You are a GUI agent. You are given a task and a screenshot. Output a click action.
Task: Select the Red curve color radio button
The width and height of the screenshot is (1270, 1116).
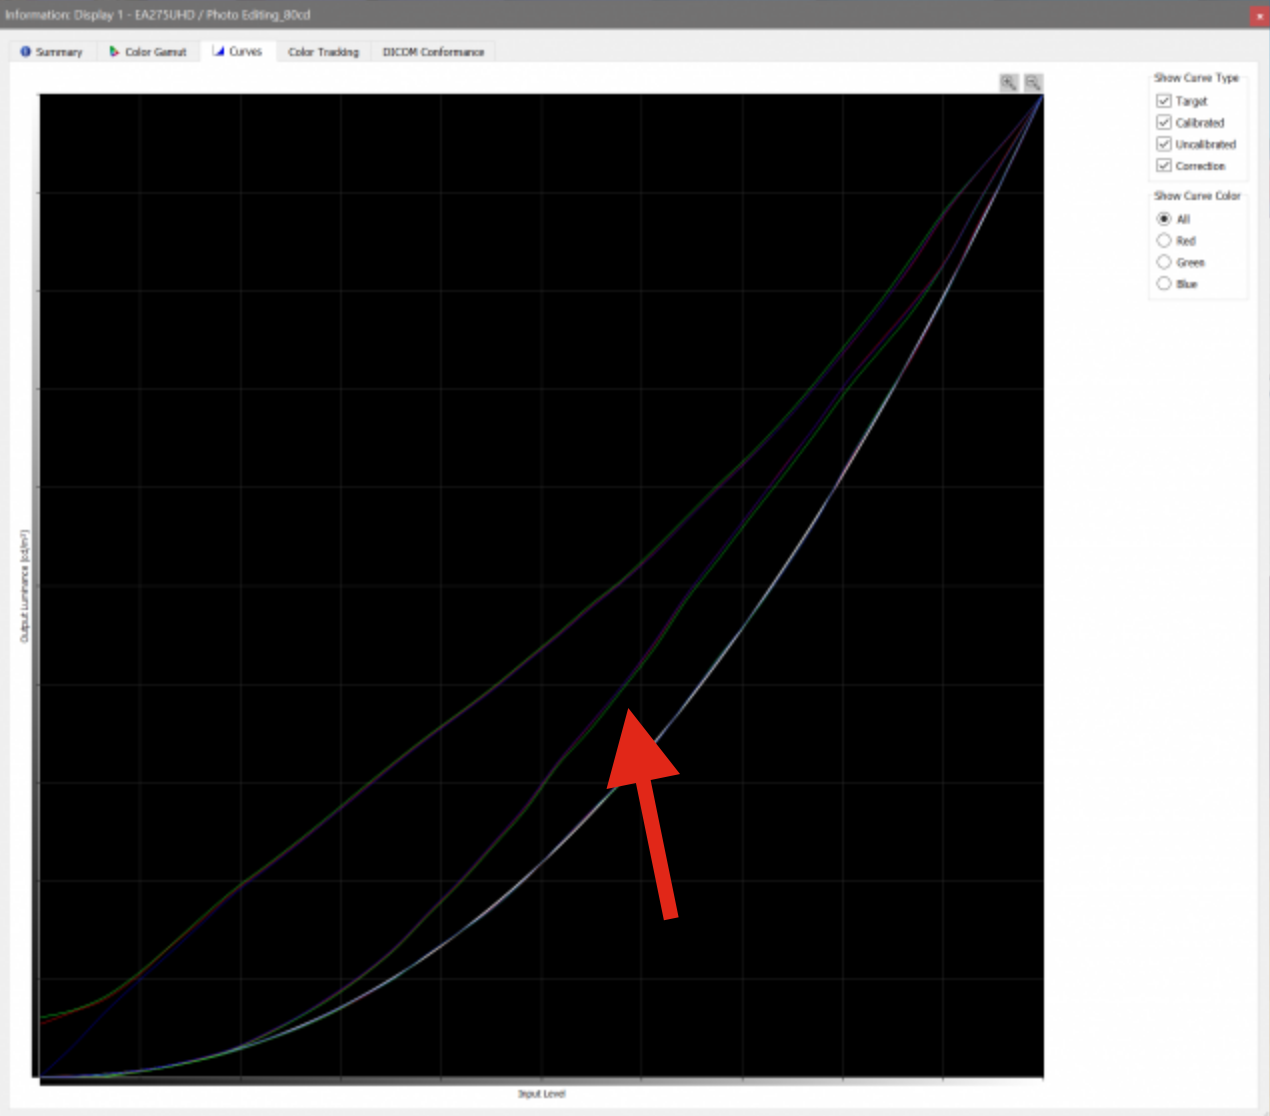coord(1163,241)
